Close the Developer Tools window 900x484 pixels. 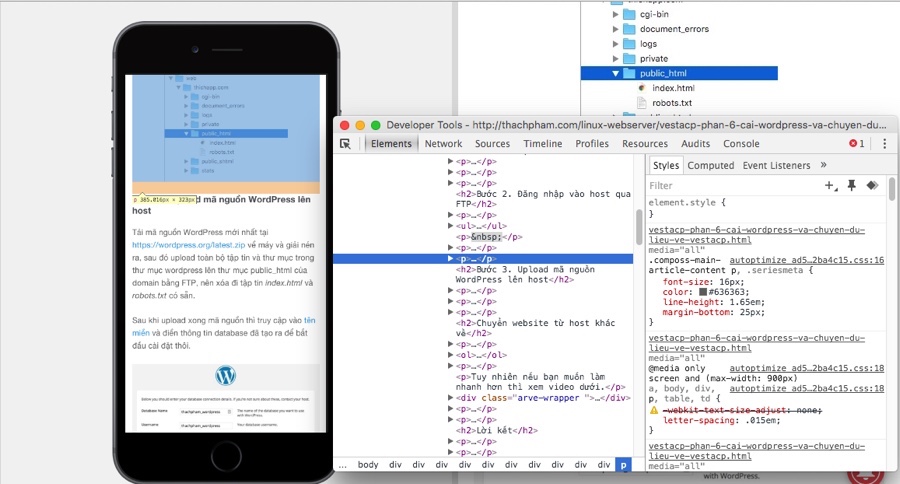[344, 125]
